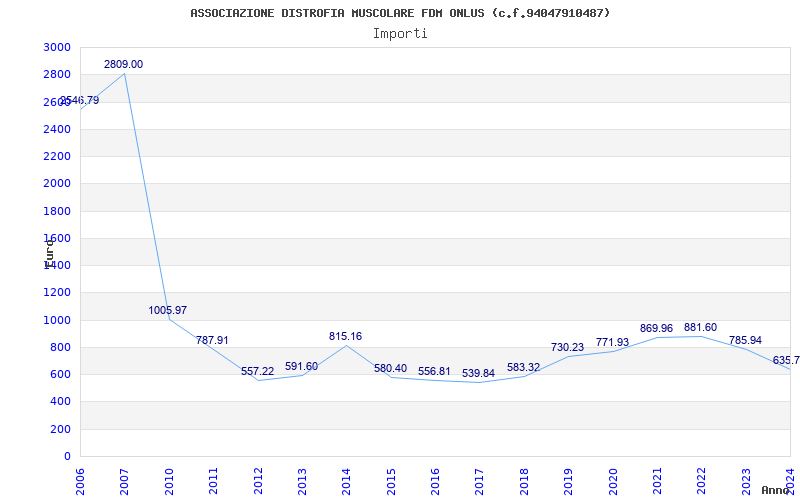Click the 815.16 value for 2014
This screenshot has height=500, width=800.
pyautogui.click(x=346, y=336)
